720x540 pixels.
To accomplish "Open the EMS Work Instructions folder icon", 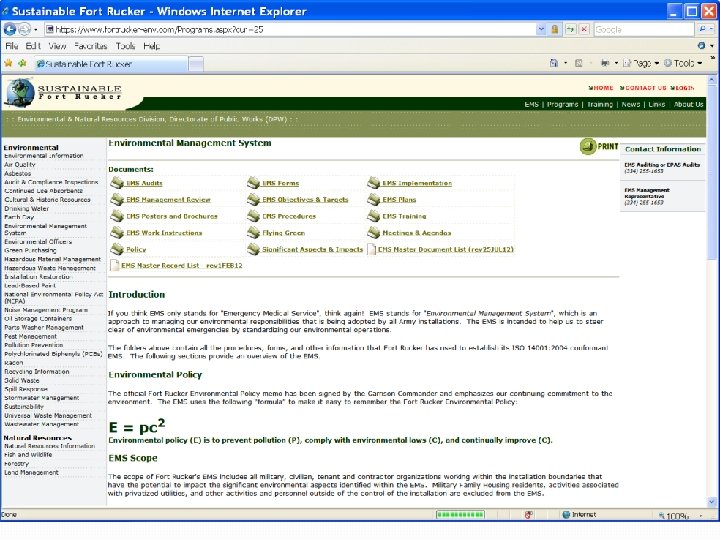I will [117, 232].
